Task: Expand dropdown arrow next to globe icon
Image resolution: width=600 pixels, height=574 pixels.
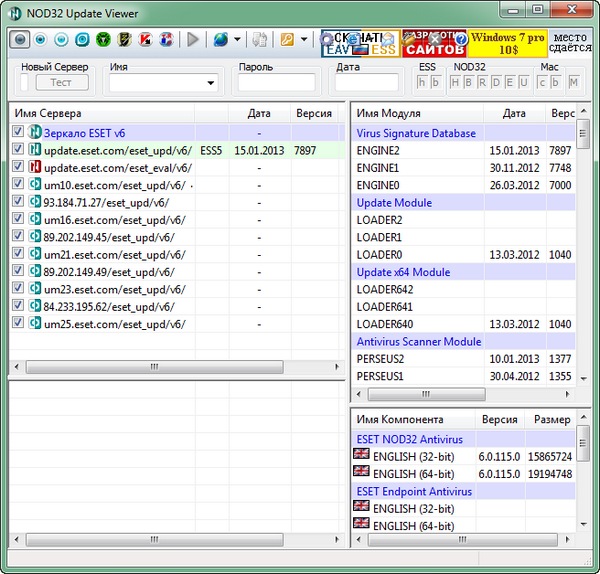Action: tap(237, 40)
